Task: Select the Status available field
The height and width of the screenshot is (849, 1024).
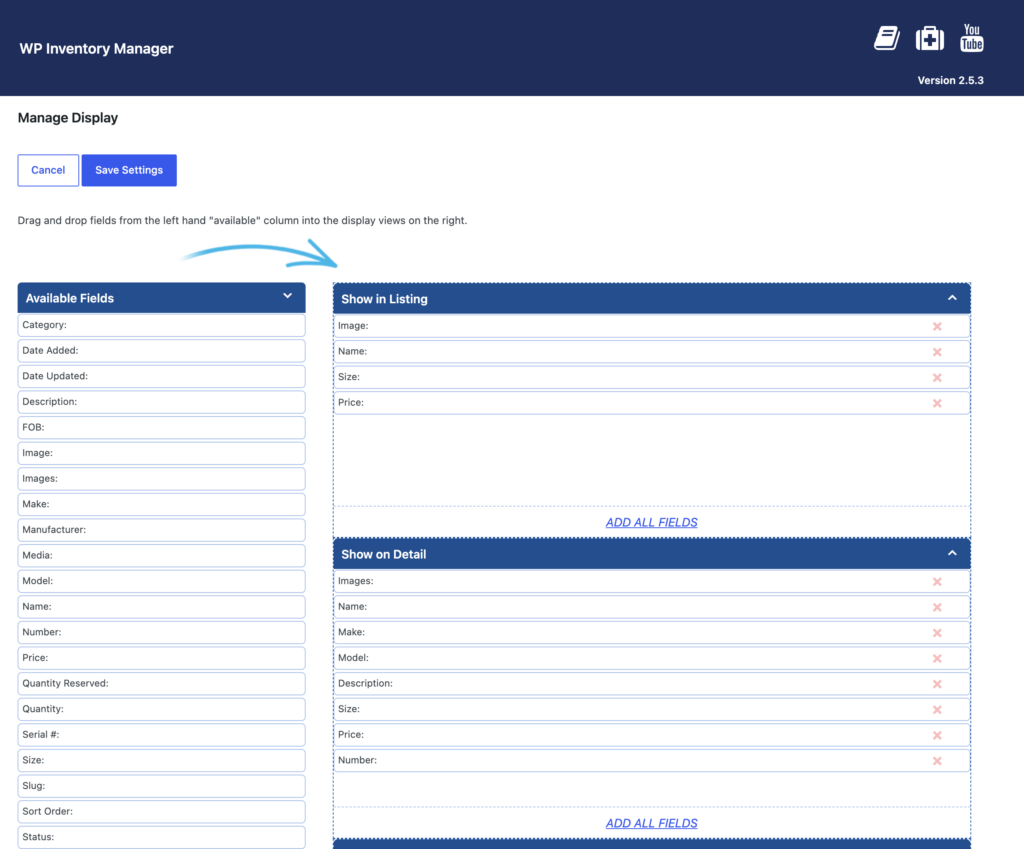Action: (161, 837)
